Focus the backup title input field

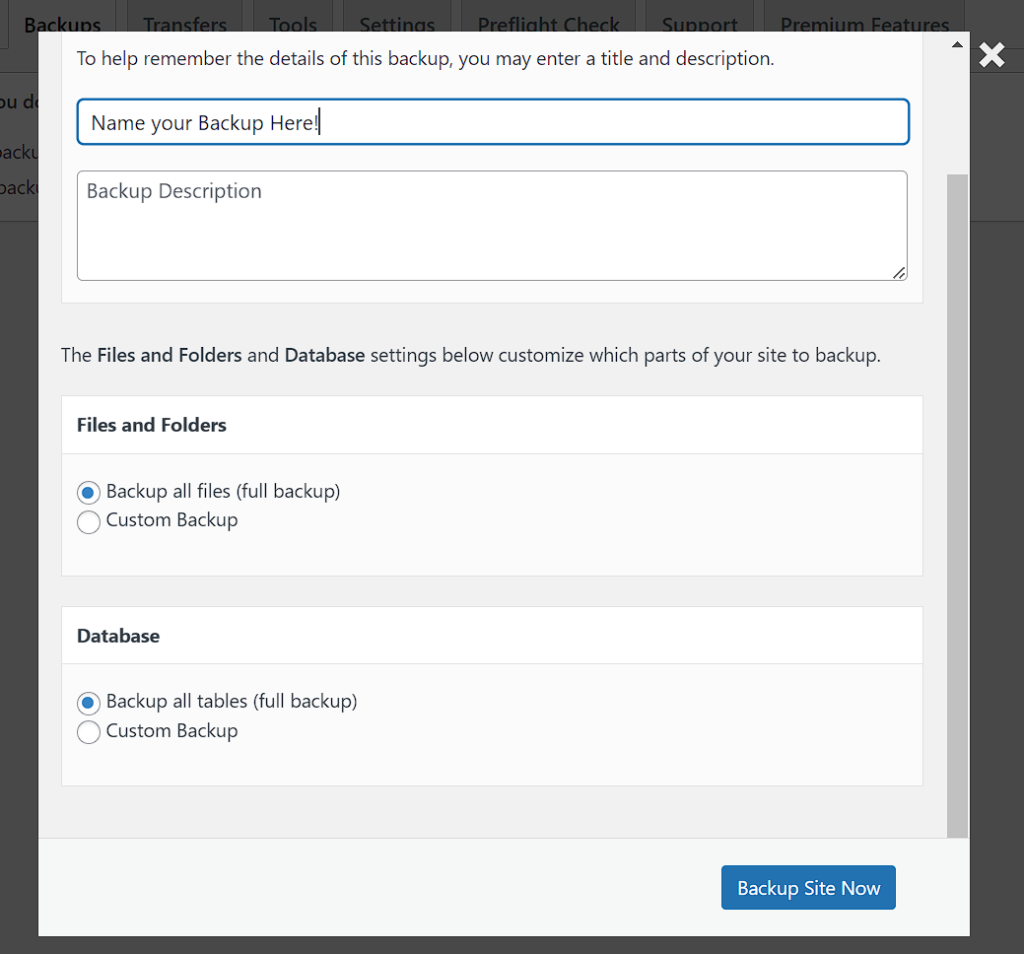click(x=492, y=122)
